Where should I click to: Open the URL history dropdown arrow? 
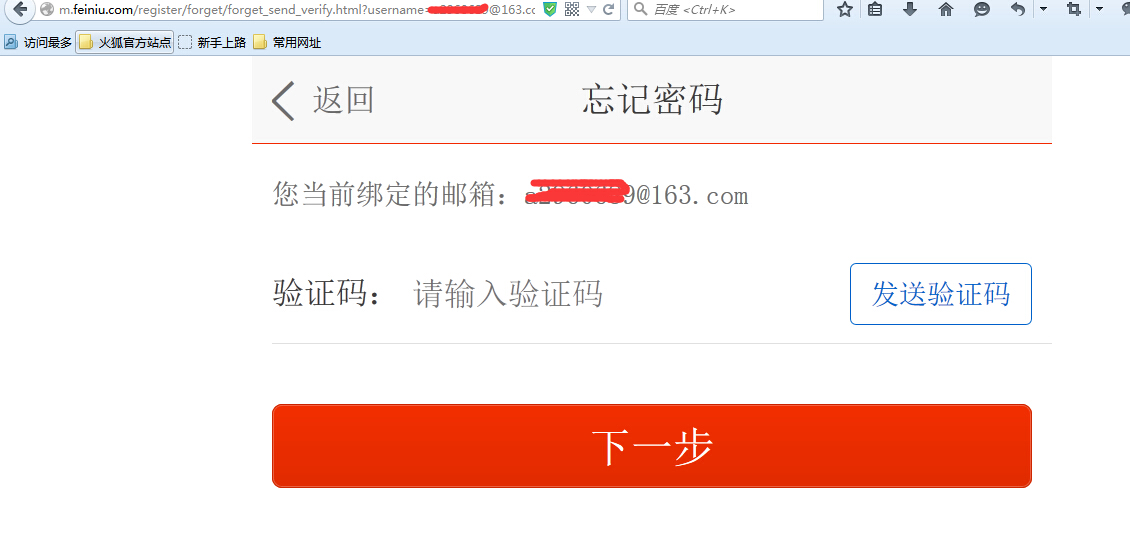click(x=591, y=9)
